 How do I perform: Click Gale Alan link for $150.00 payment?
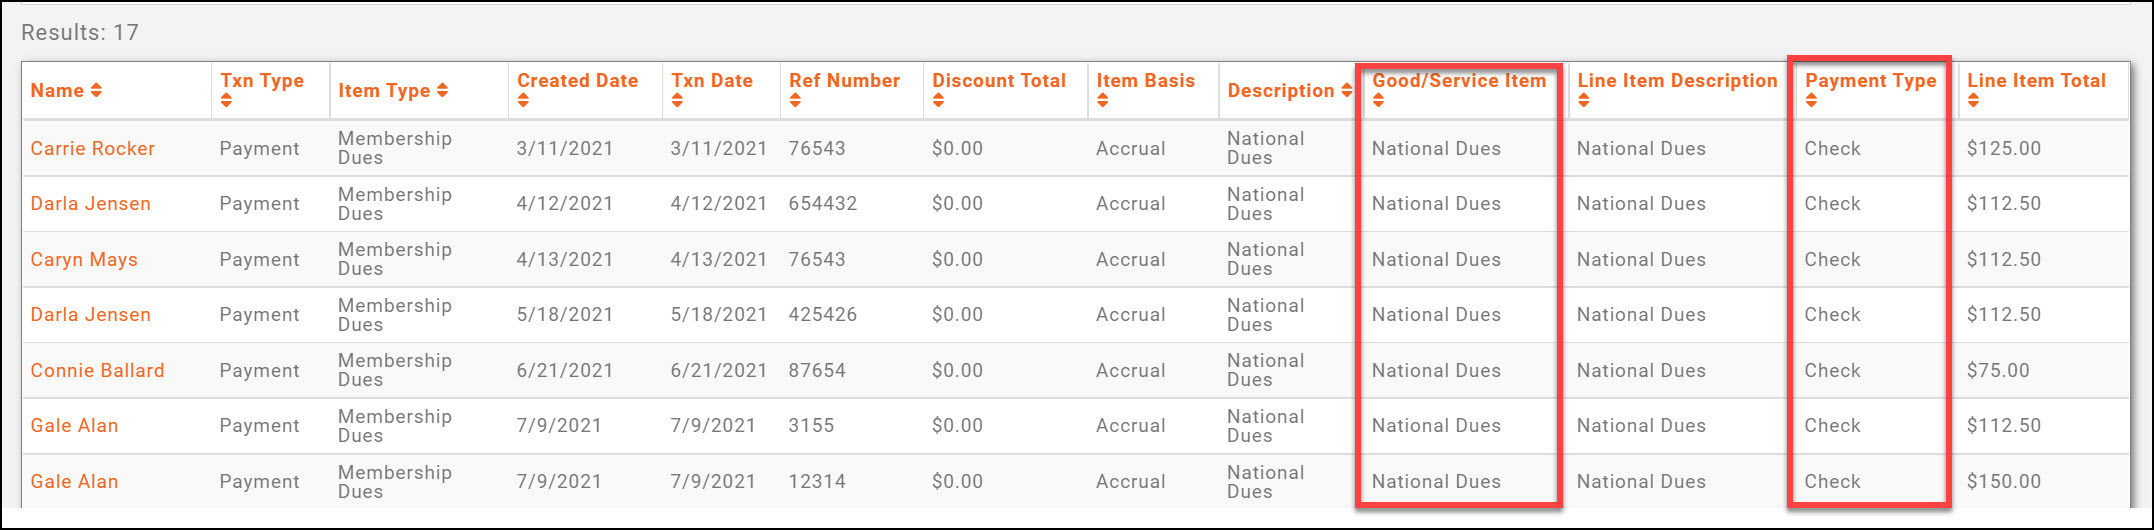click(74, 482)
